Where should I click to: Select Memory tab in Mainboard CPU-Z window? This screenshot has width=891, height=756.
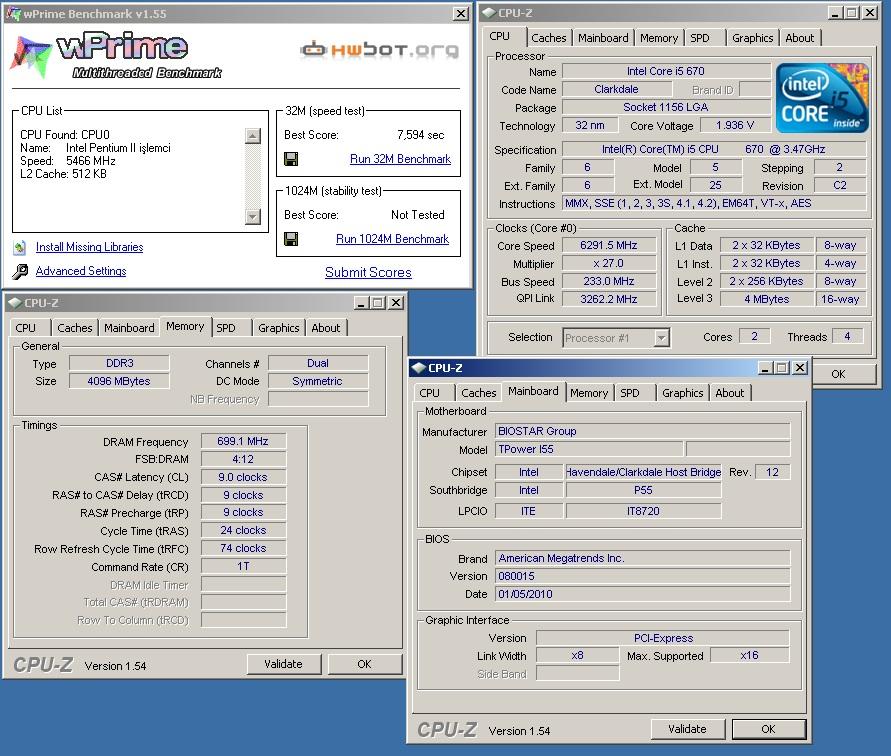589,393
